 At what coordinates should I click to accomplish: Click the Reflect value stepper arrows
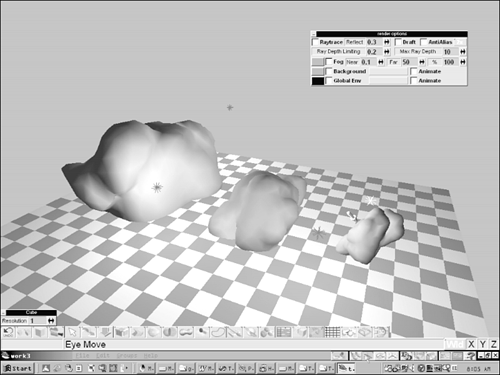(387, 42)
